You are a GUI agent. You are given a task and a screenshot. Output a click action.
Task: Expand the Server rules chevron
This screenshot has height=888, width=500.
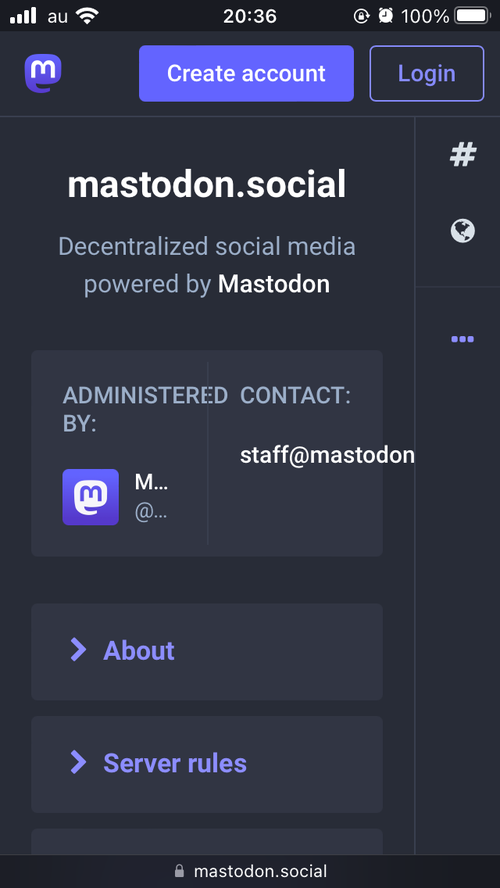[x=78, y=762]
